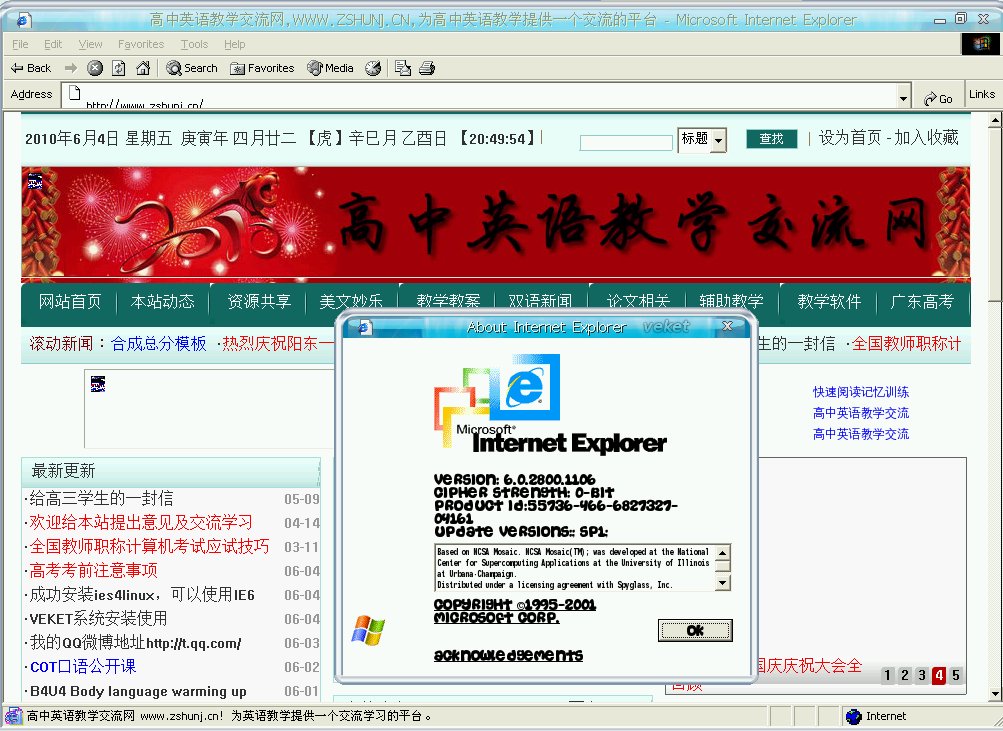This screenshot has height=731, width=1003.
Task: Click the OK button in About dialog
Action: click(695, 631)
